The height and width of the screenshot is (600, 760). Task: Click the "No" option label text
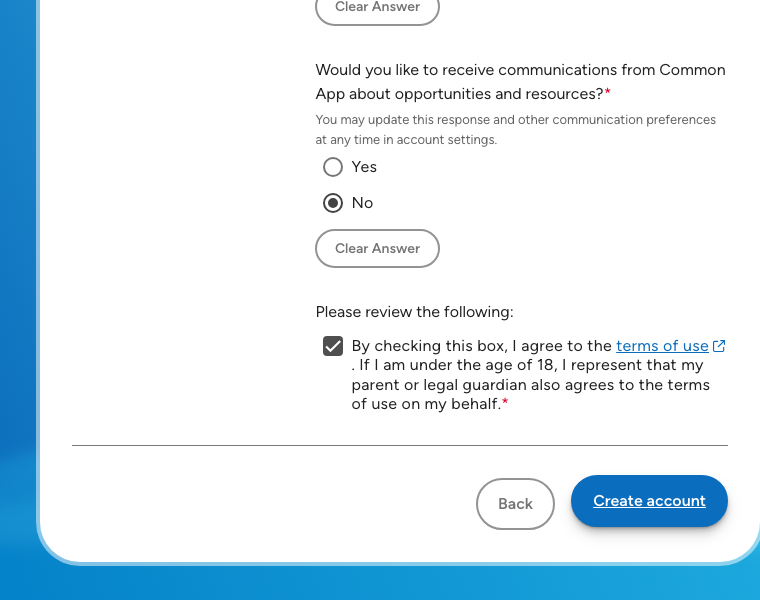(x=362, y=203)
